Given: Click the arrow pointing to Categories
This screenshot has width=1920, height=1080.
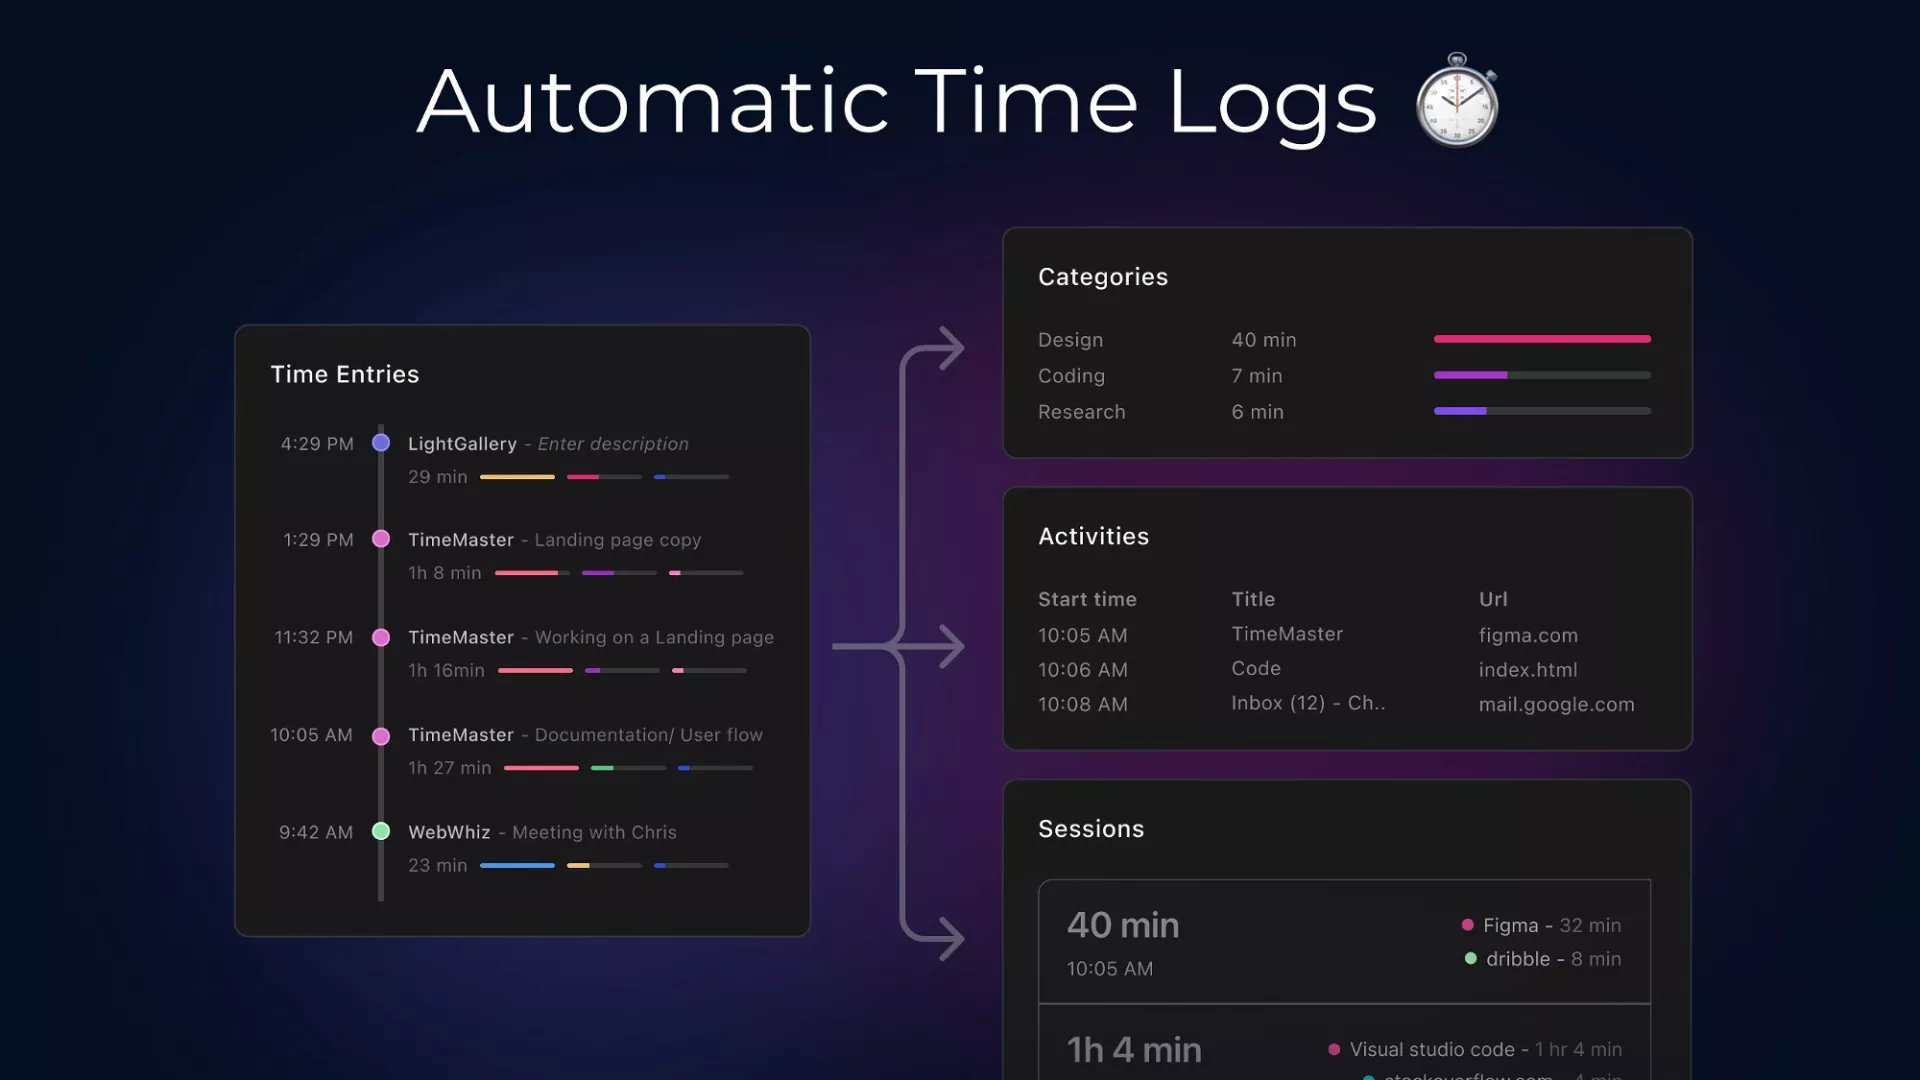Looking at the screenshot, I should (x=946, y=348).
